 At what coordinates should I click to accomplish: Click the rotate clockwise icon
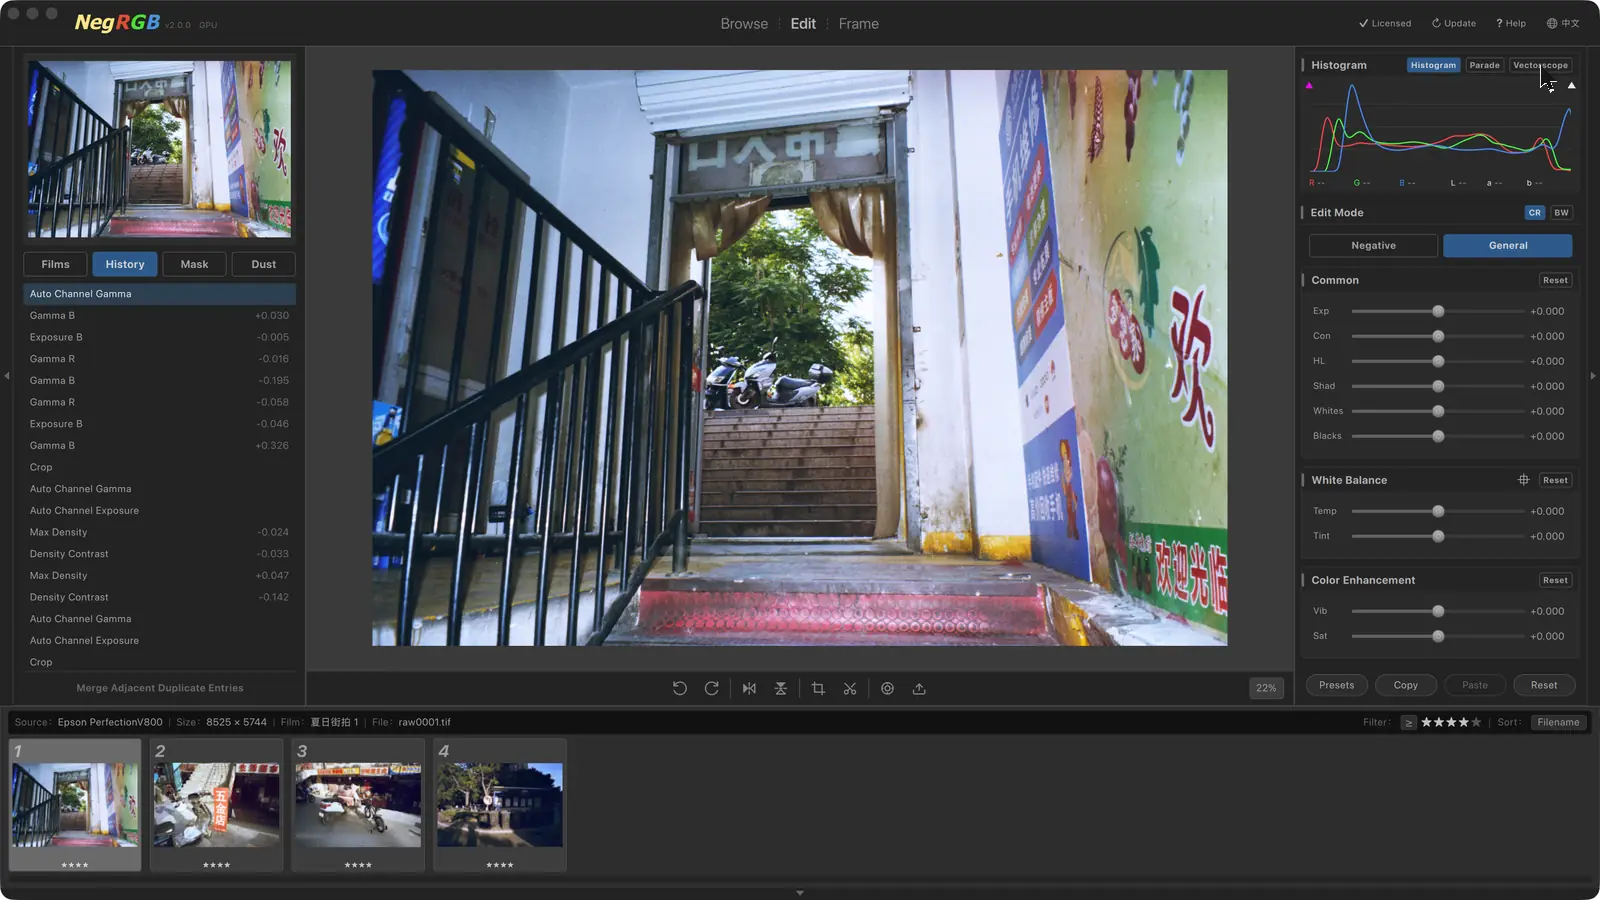[x=712, y=688]
